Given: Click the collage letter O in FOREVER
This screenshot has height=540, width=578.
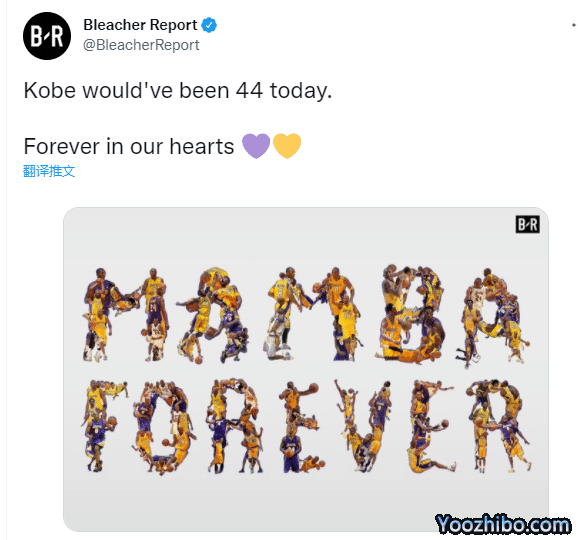Looking at the screenshot, I should [163, 427].
